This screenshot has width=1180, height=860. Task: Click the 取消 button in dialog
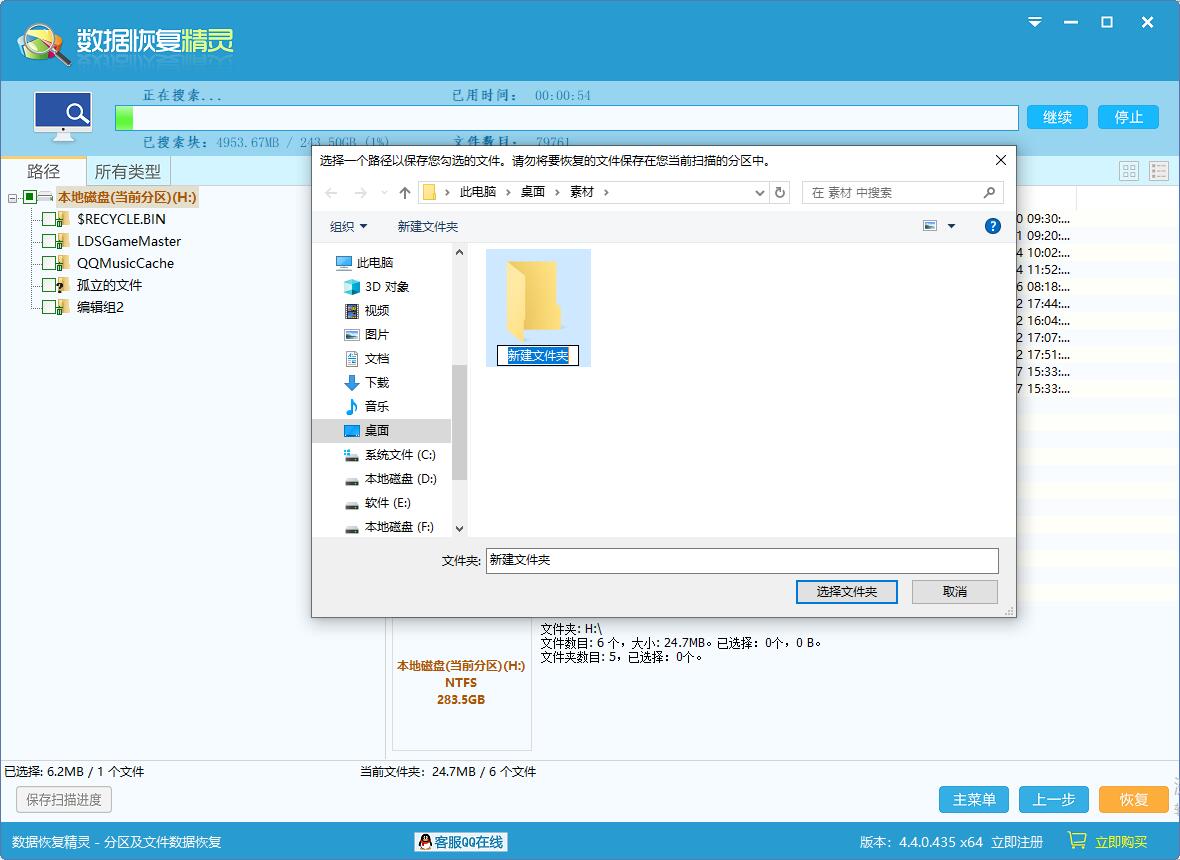(955, 592)
